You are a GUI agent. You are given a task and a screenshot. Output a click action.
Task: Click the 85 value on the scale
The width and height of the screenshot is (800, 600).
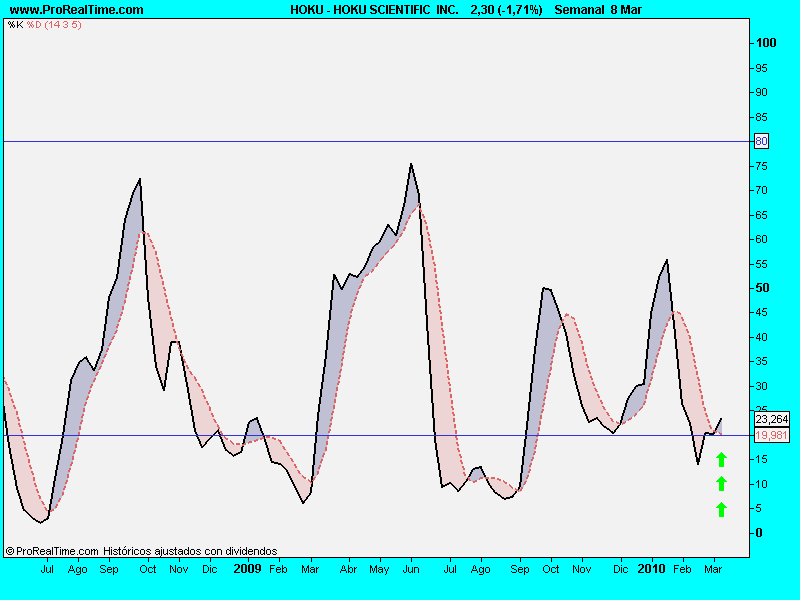761,117
